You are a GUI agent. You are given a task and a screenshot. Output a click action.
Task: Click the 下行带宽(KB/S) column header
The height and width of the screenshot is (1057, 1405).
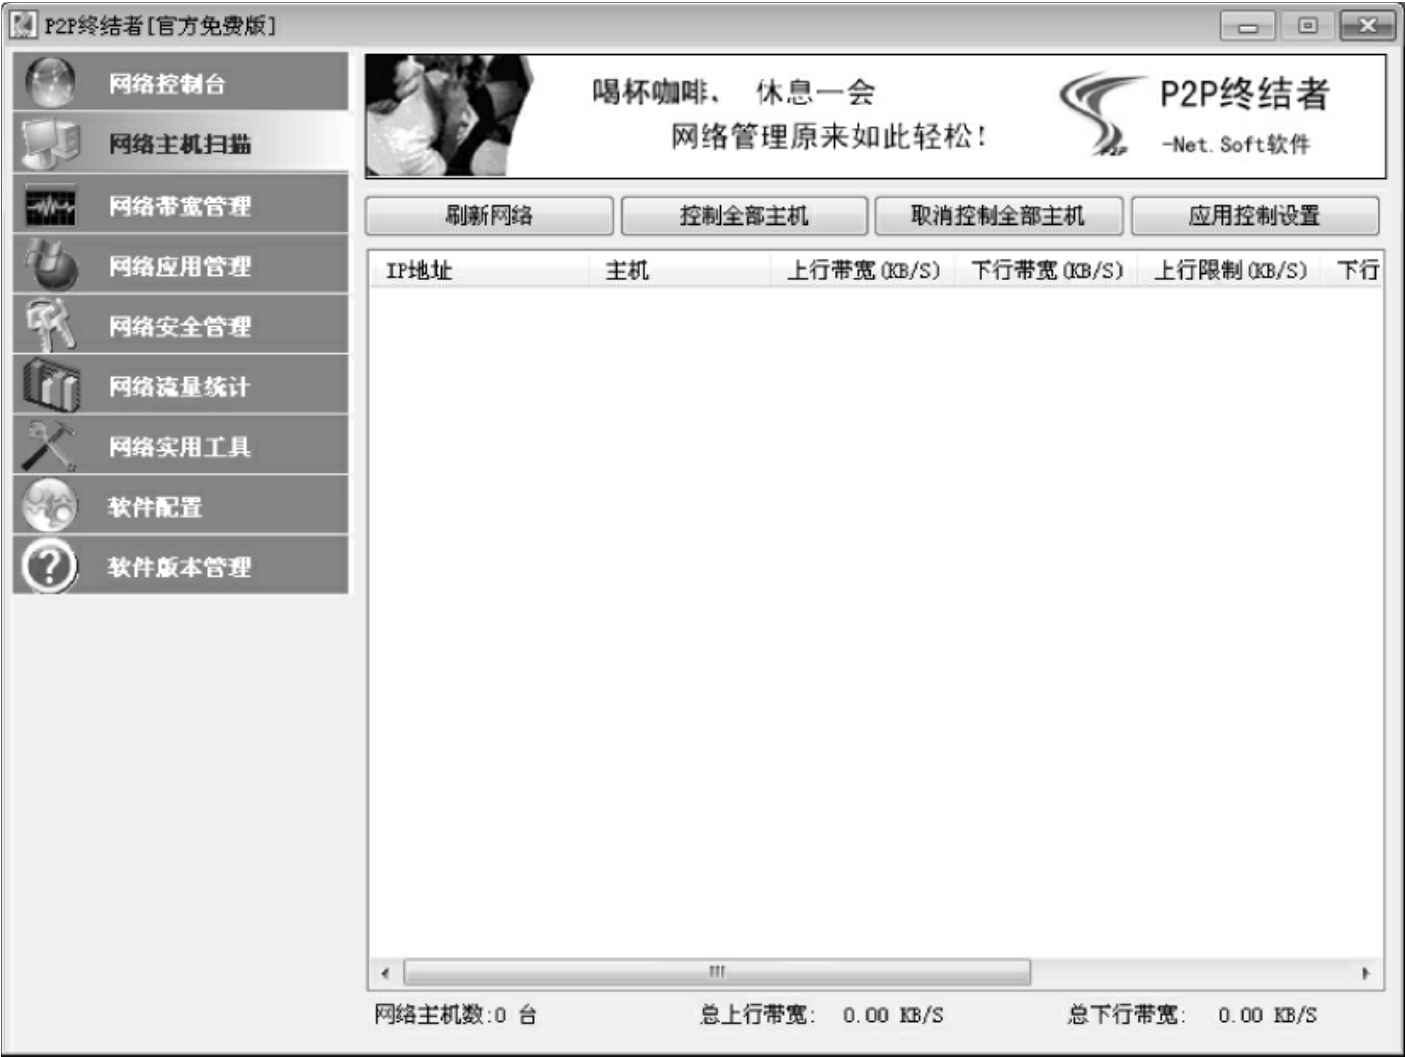tap(1047, 270)
